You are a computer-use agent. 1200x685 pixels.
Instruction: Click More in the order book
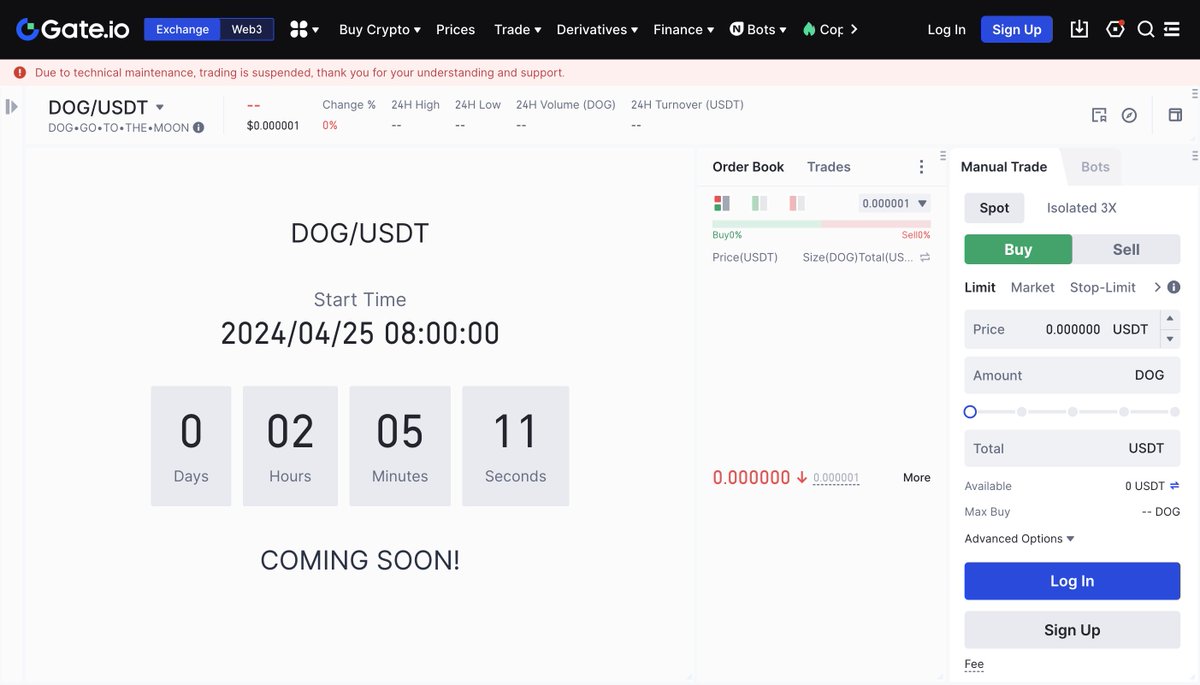click(x=916, y=478)
